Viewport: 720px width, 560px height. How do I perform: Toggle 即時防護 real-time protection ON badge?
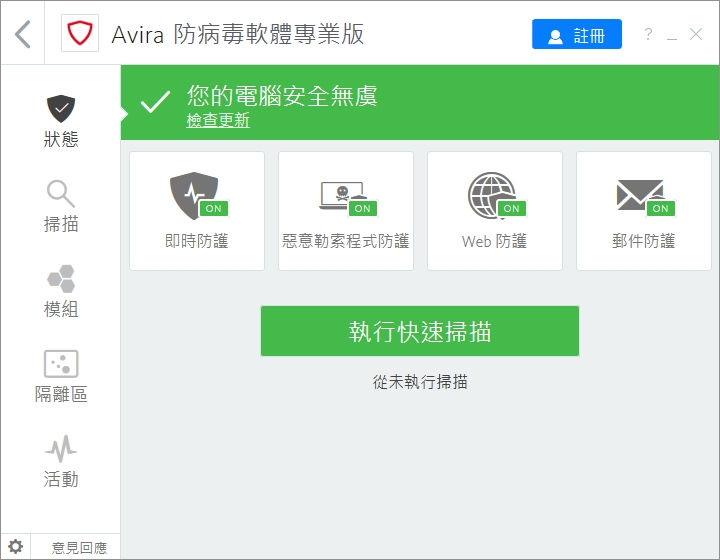click(212, 208)
